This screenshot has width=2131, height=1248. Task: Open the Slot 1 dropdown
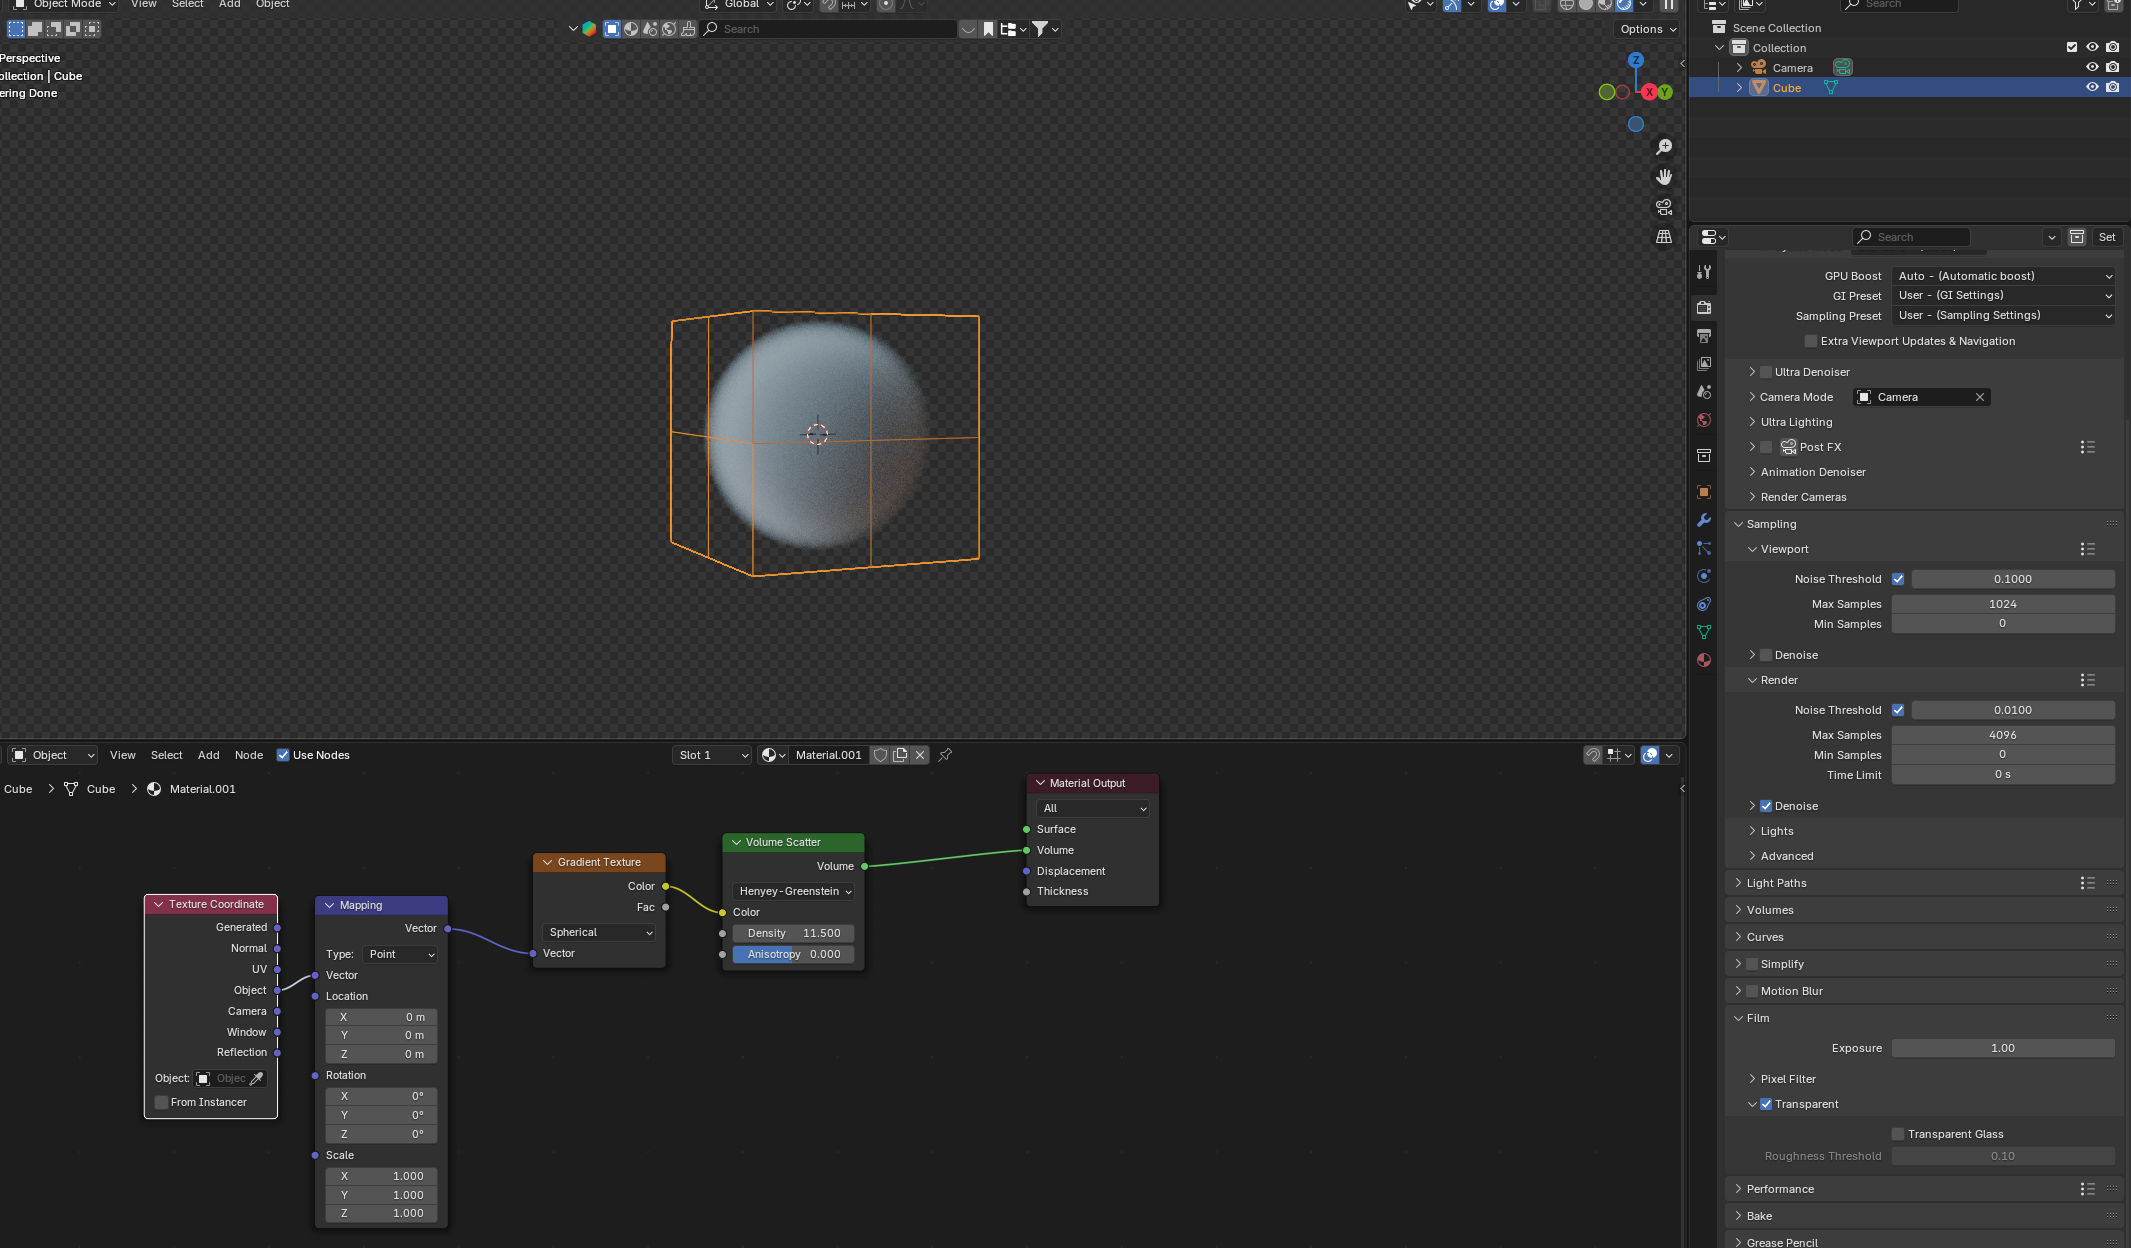pos(712,755)
